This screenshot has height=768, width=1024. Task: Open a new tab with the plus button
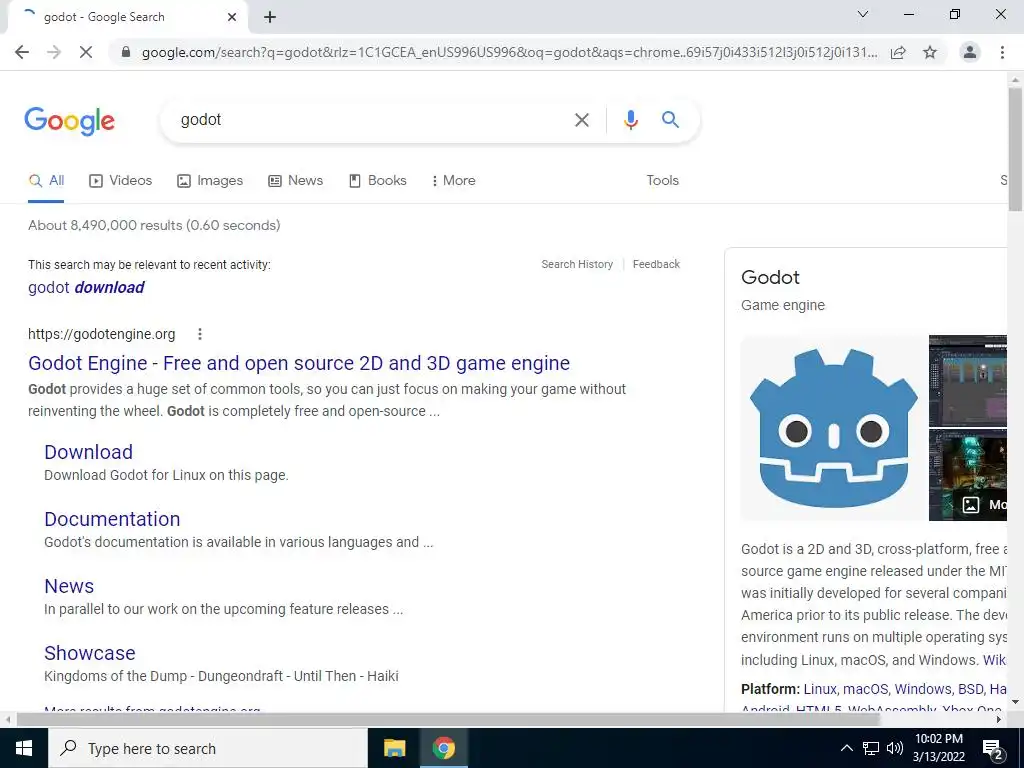(x=270, y=18)
